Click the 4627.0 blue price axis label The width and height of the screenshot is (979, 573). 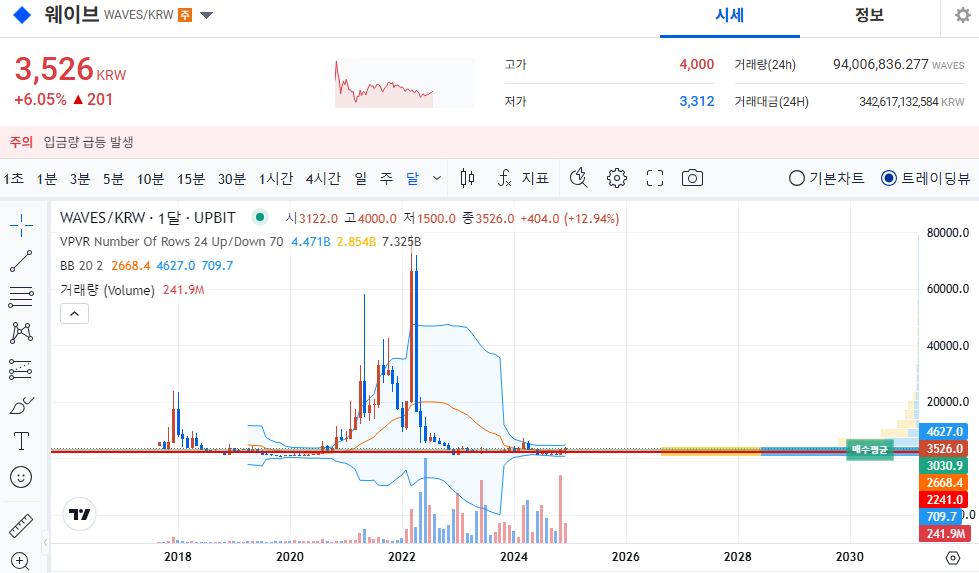click(944, 431)
